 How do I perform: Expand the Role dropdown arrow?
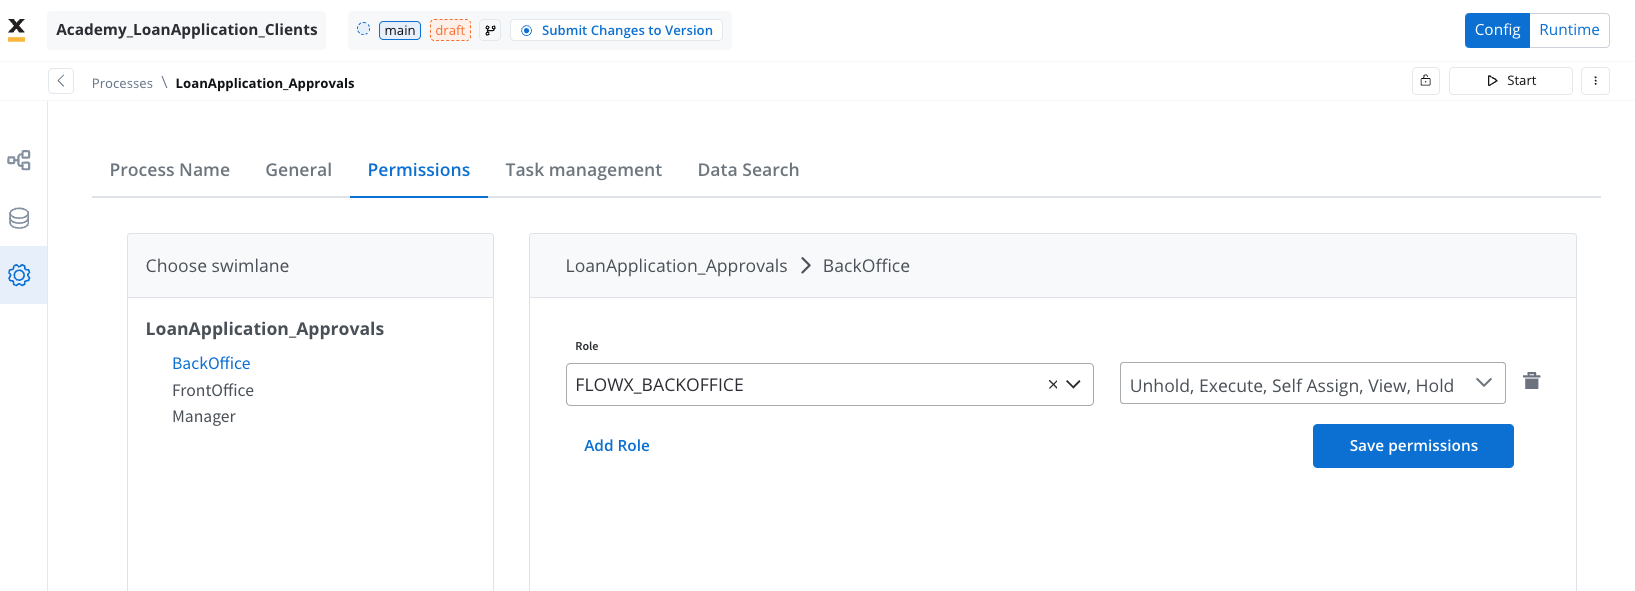pyautogui.click(x=1074, y=384)
